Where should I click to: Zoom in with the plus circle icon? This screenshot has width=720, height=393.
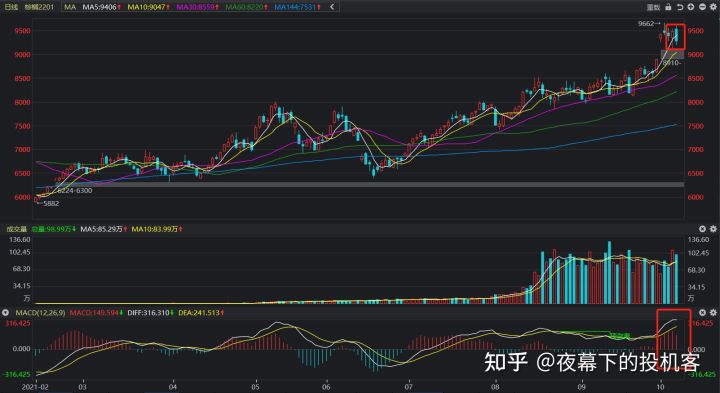691,7
